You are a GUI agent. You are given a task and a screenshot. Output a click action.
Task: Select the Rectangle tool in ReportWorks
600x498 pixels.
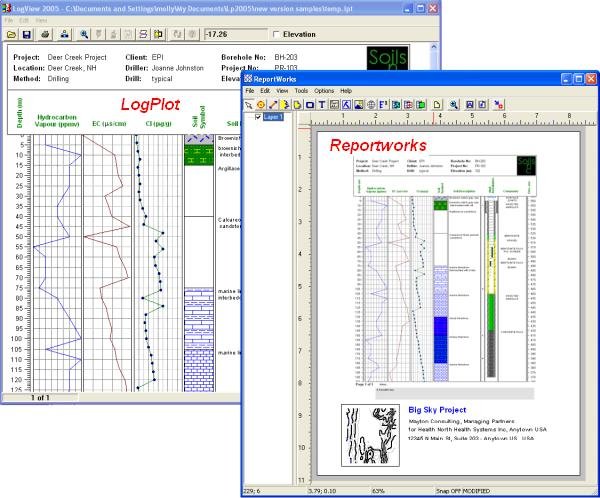(310, 104)
